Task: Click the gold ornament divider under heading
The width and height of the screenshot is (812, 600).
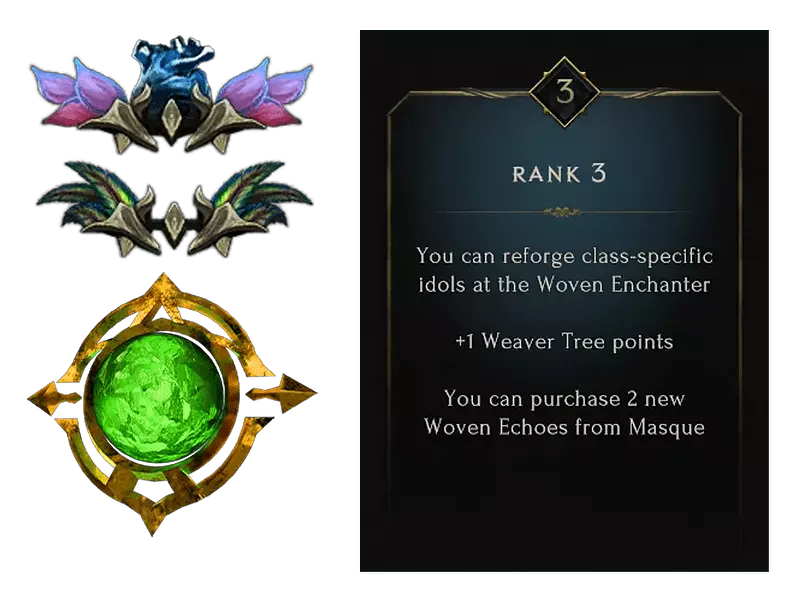Action: (562, 212)
